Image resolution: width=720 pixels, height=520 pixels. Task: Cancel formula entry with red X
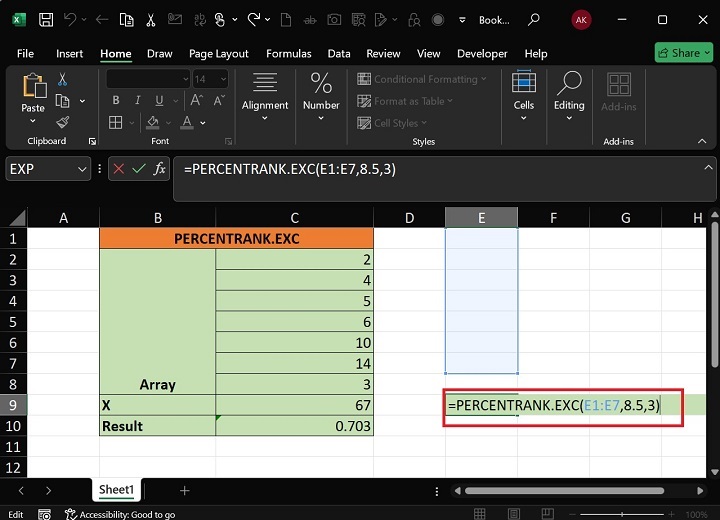[118, 169]
